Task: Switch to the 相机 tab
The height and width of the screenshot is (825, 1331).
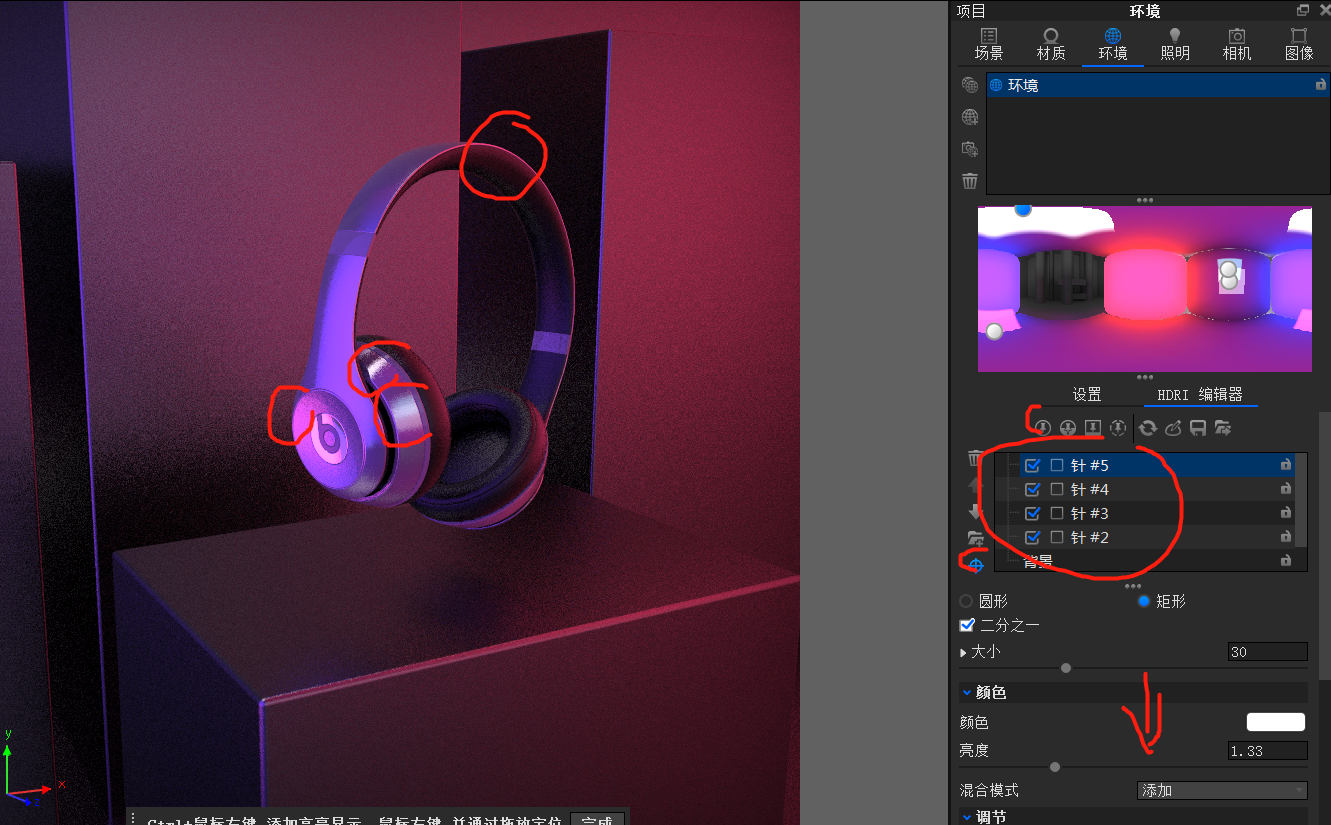Action: pyautogui.click(x=1237, y=44)
